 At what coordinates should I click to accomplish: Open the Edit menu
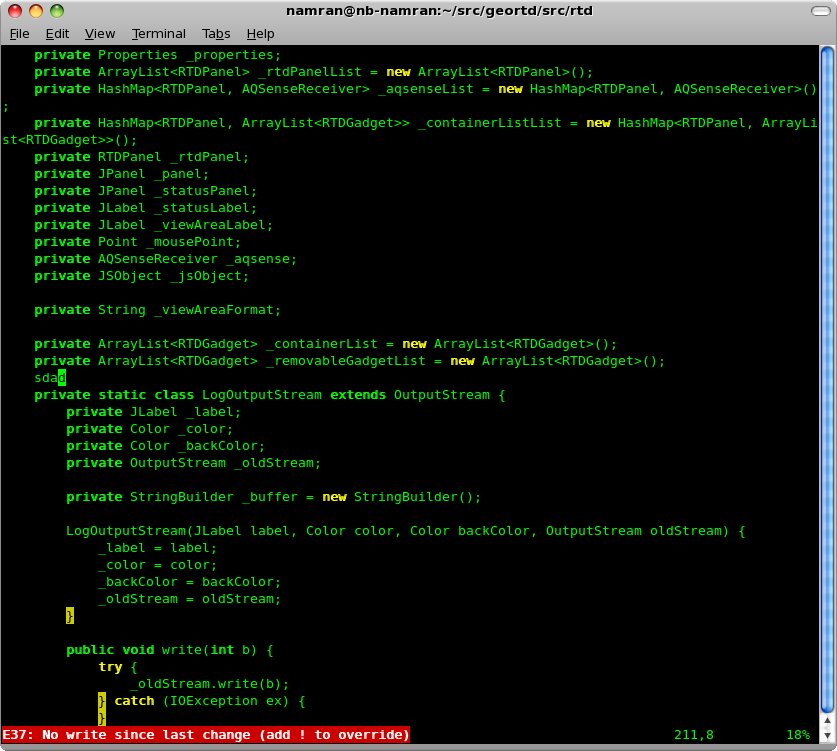[56, 33]
